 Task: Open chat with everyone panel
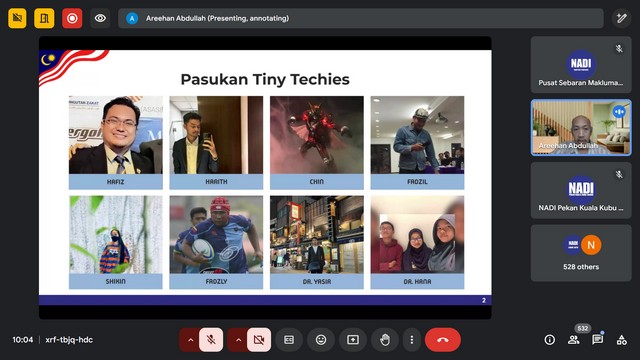point(598,340)
